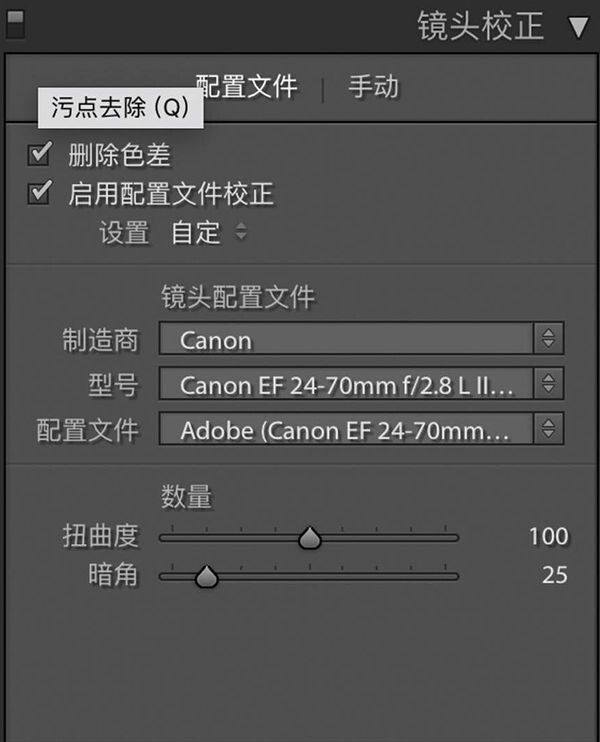Click the 扭曲度 slider handle

[x=310, y=538]
